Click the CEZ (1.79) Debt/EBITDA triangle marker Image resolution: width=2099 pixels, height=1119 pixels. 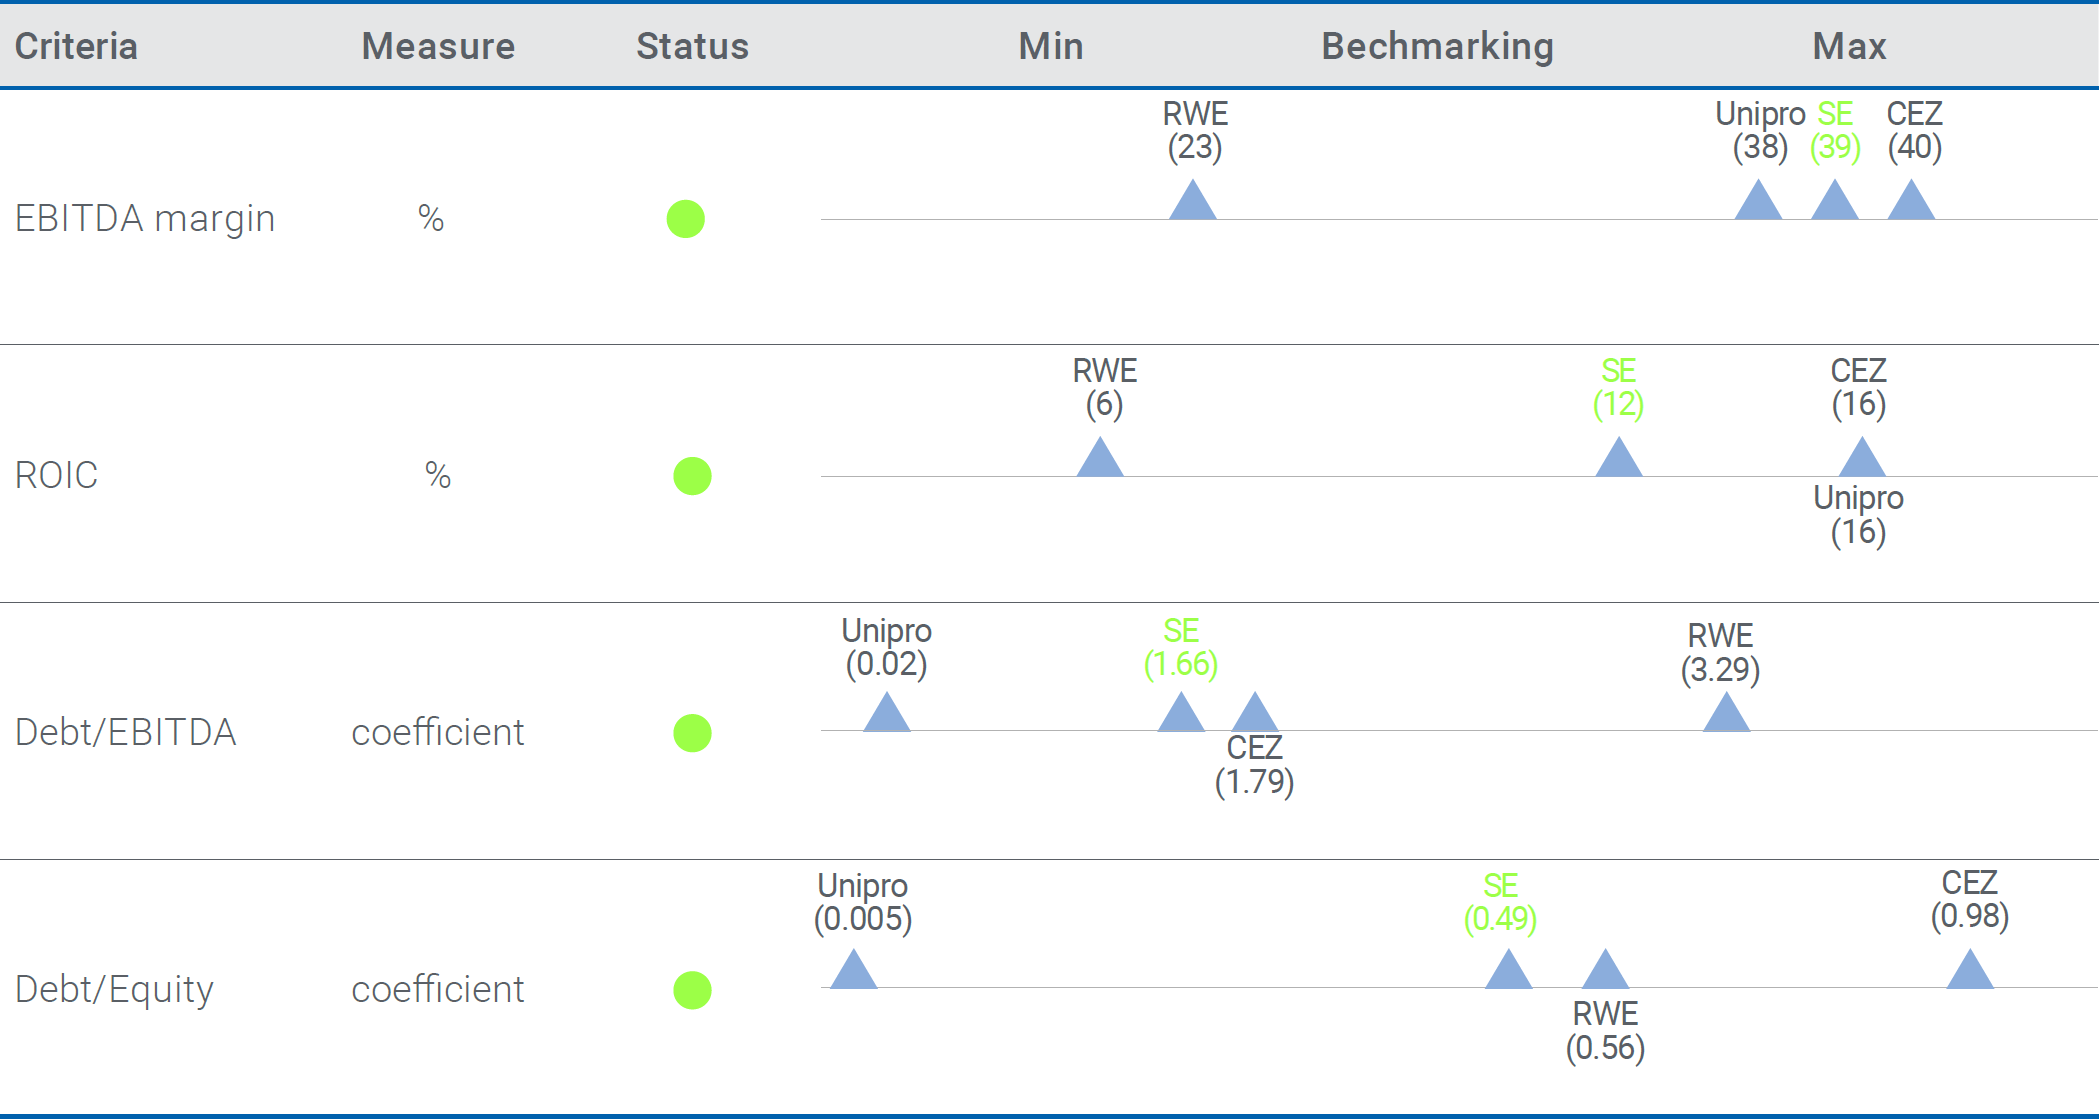(1255, 714)
